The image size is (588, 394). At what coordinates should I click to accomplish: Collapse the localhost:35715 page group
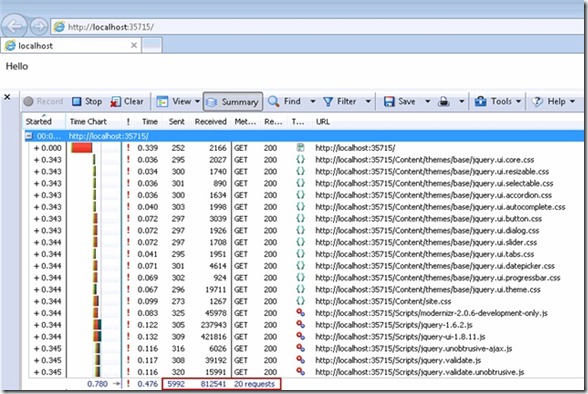coord(28,136)
